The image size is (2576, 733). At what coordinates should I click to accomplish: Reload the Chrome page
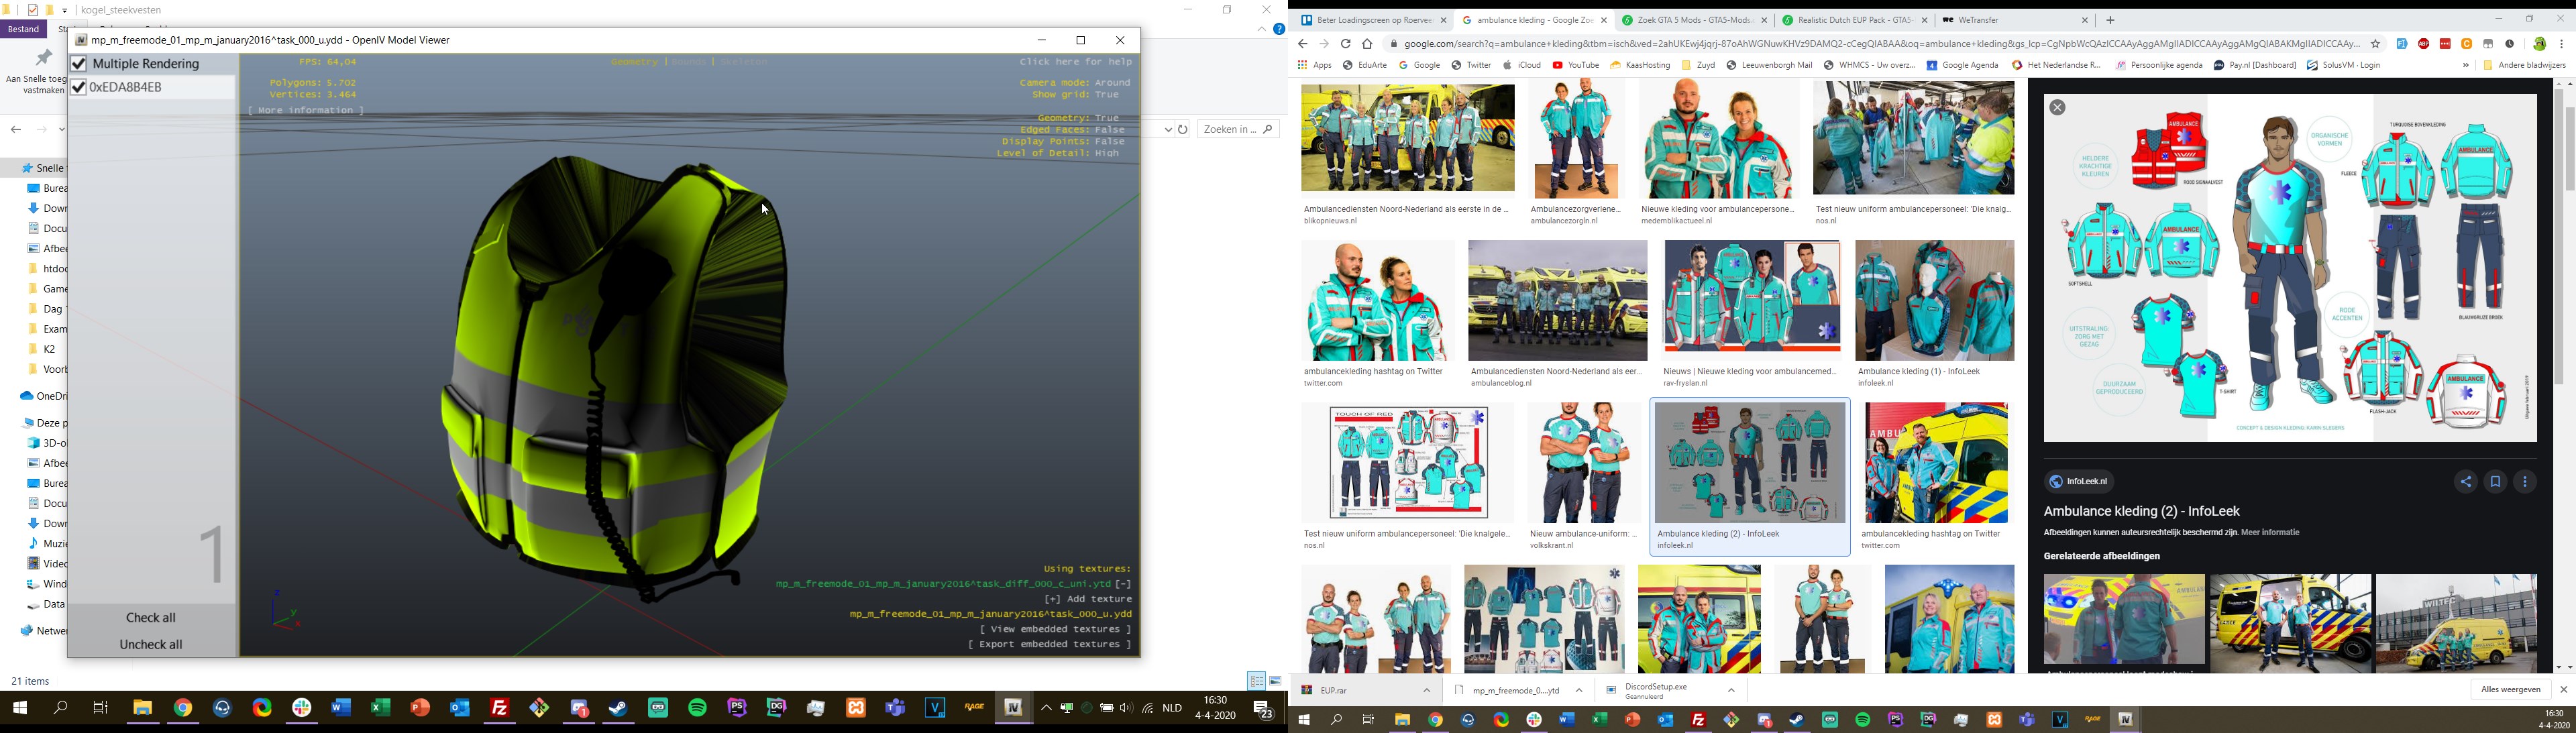click(x=1346, y=44)
